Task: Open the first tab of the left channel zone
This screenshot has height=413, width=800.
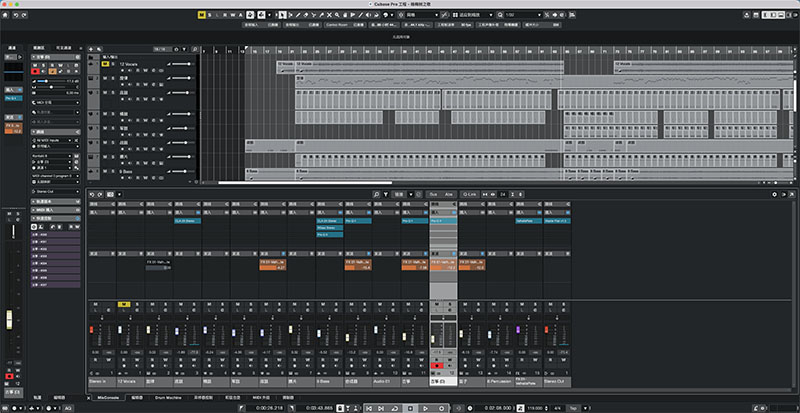Action: tap(12, 48)
